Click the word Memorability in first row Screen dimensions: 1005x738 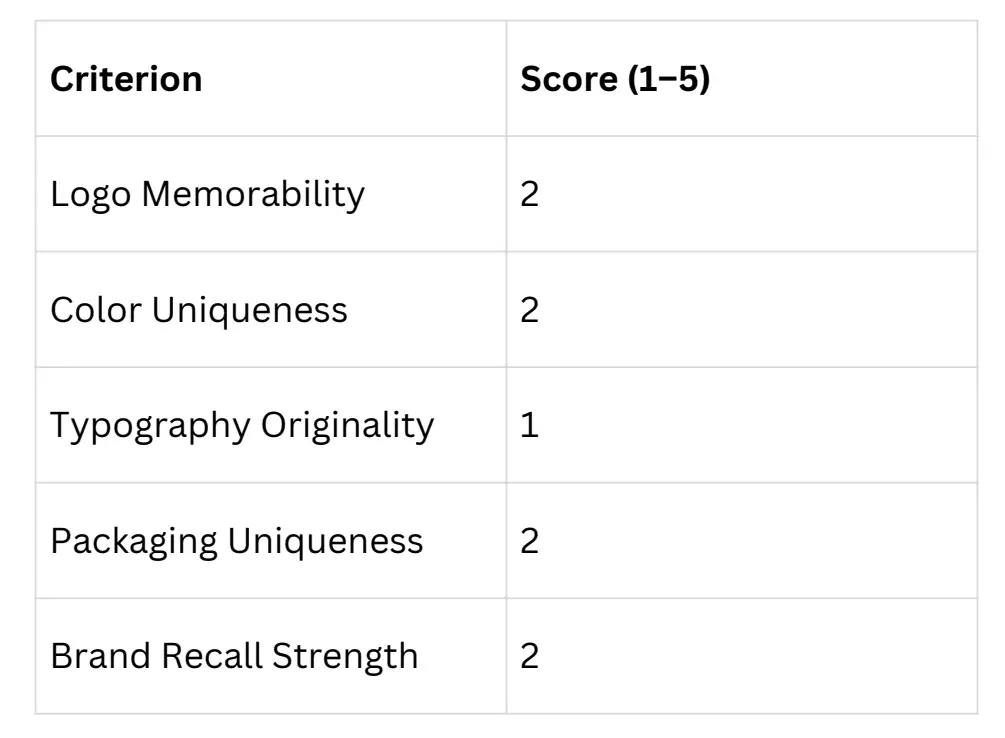tap(253, 195)
